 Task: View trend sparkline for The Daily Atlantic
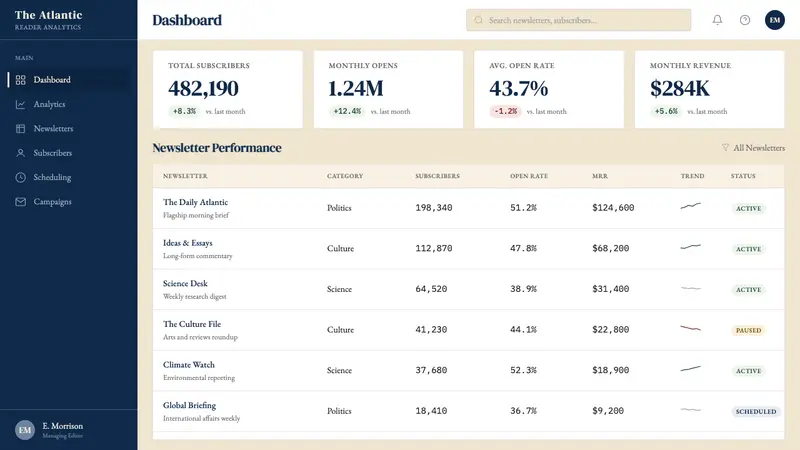(x=690, y=206)
